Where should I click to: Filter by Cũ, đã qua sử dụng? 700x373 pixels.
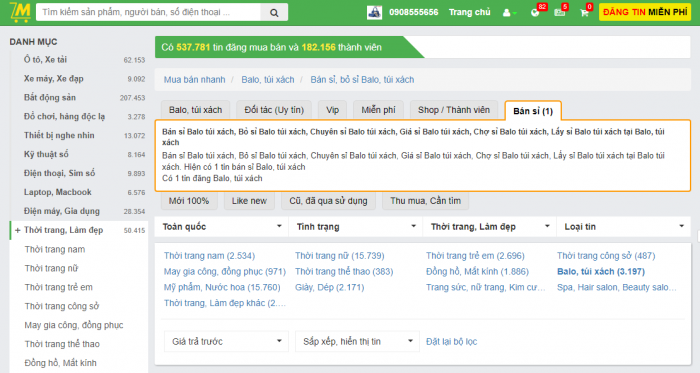coord(328,201)
